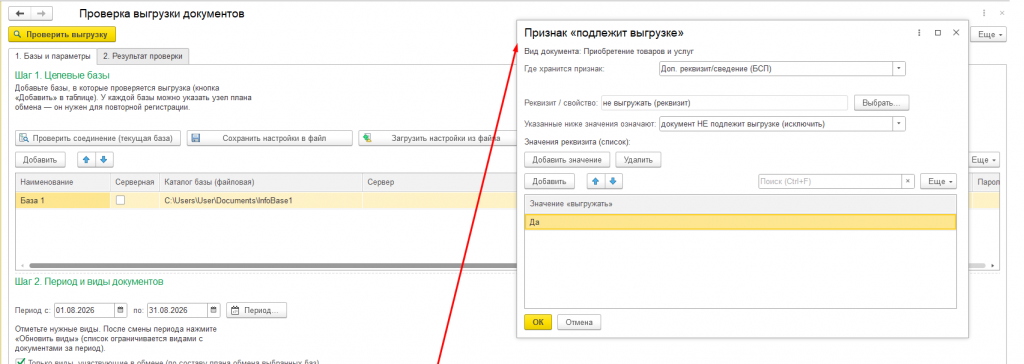Click the Период... button
The image size is (1024, 364).
pyautogui.click(x=257, y=310)
